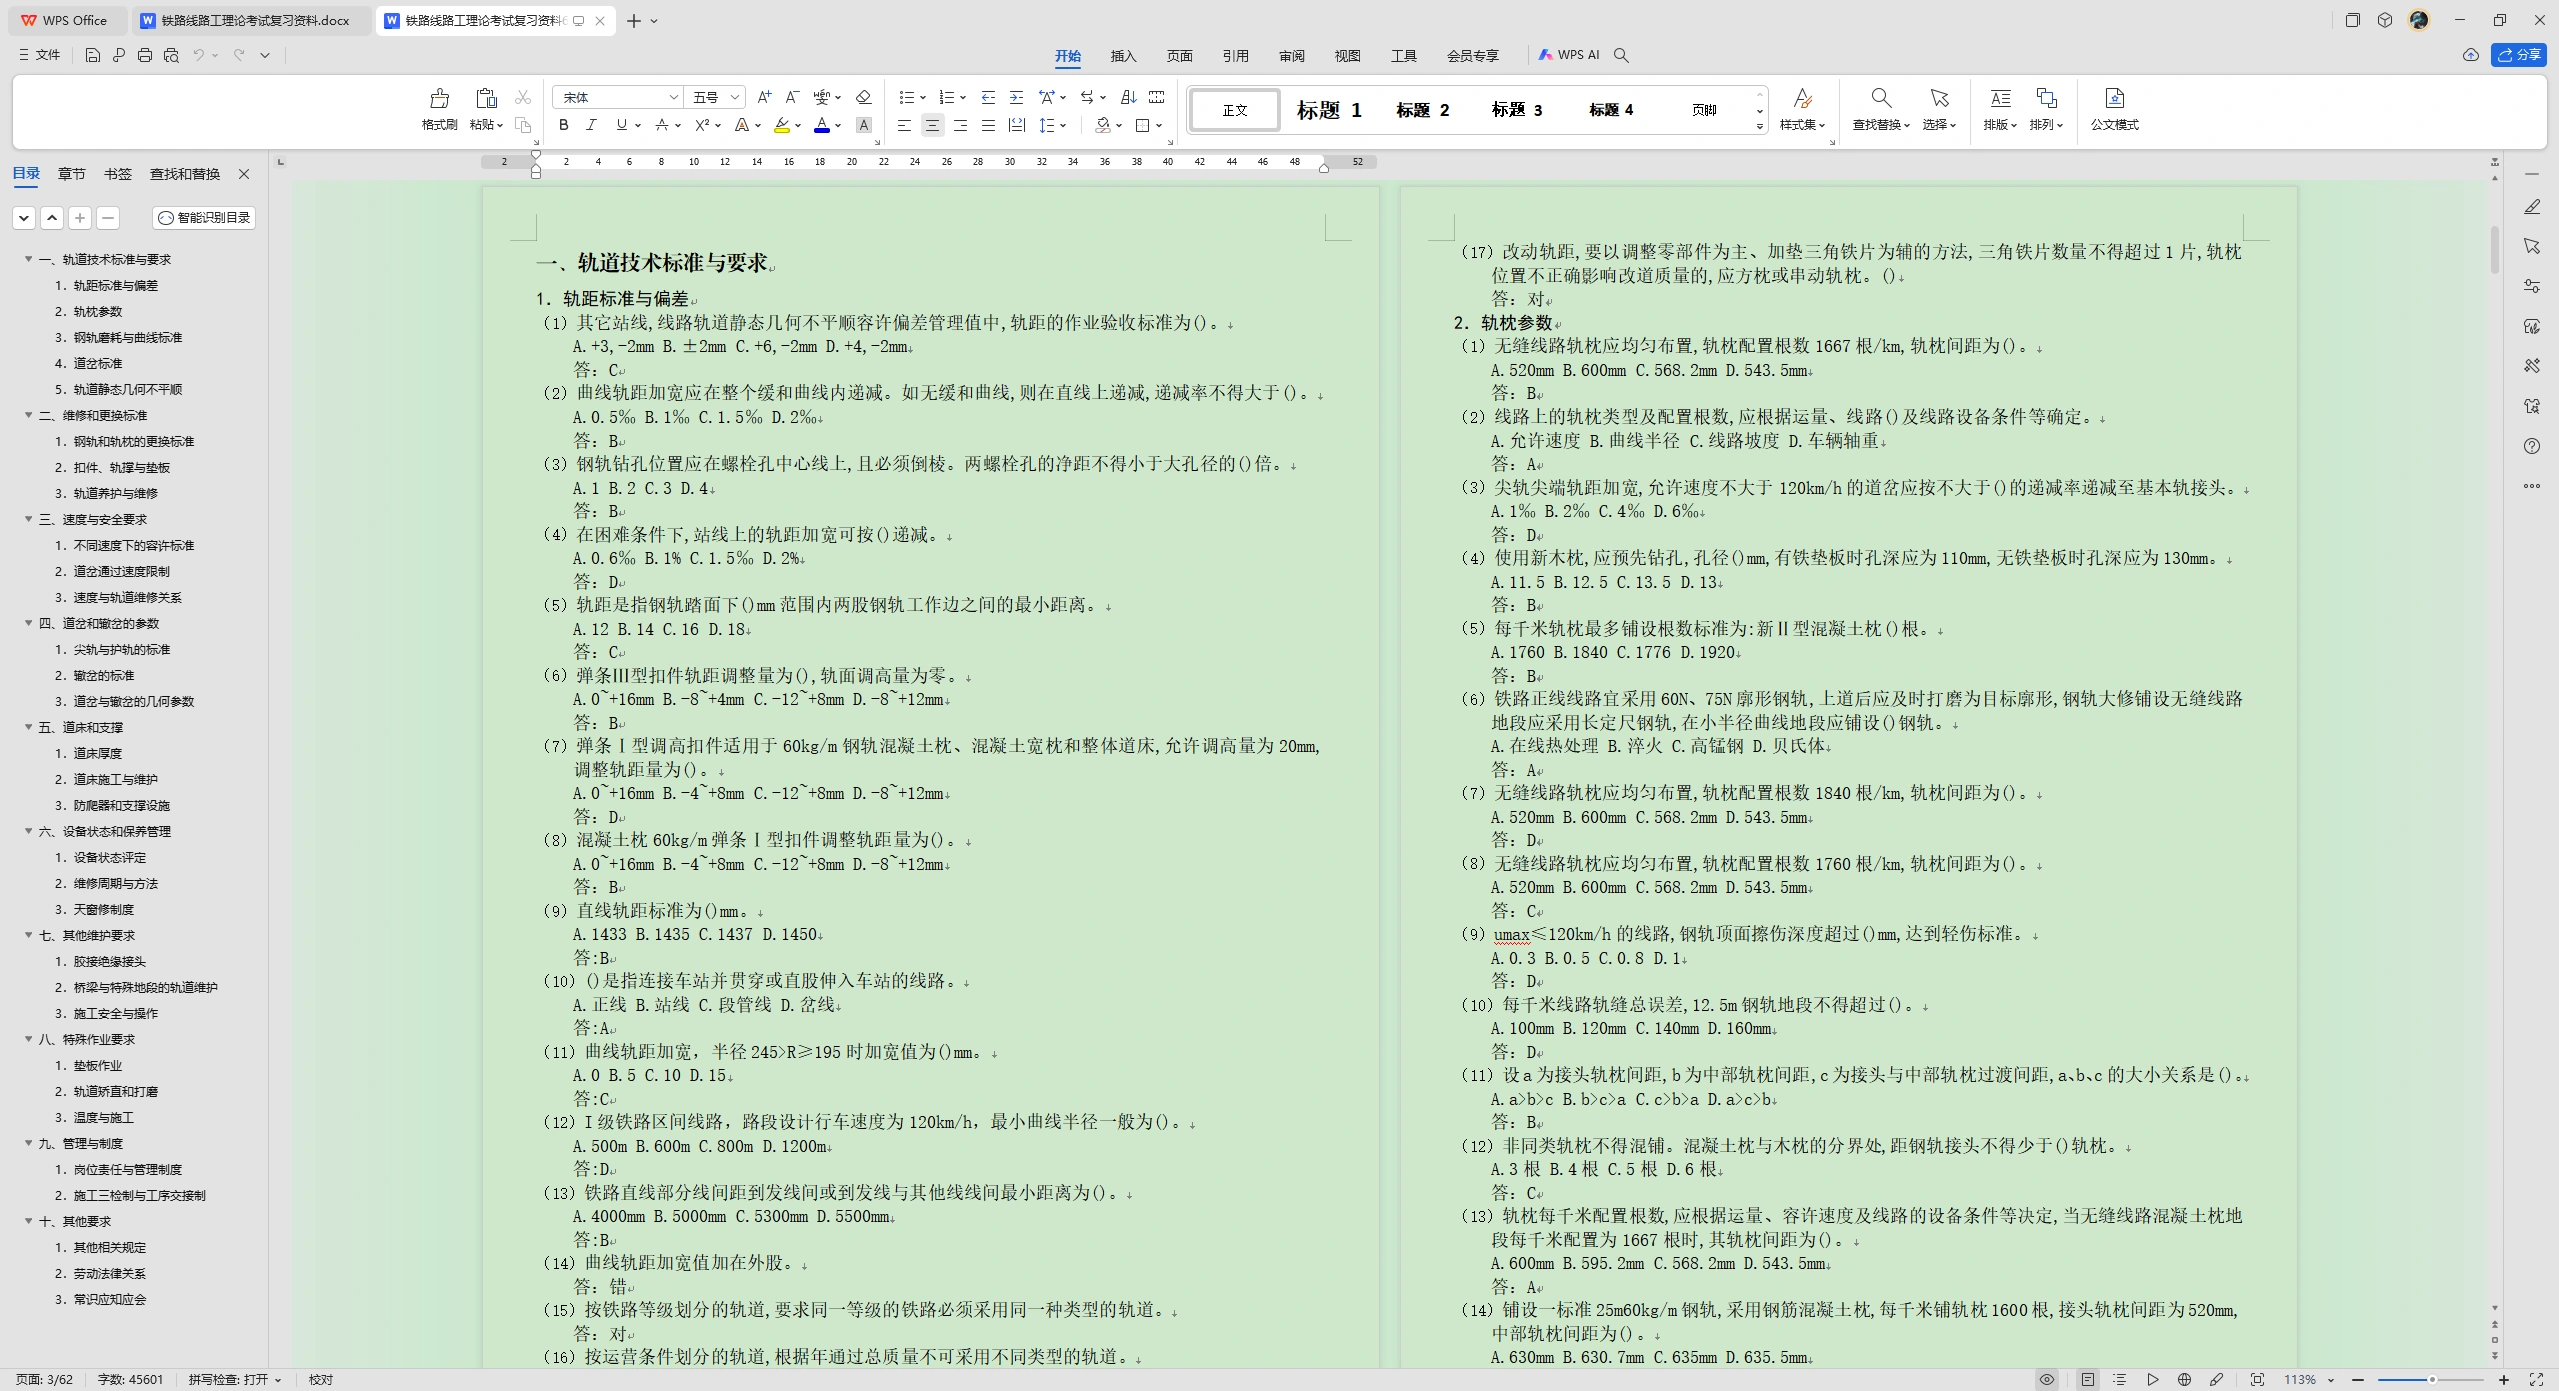Open the font name dropdown (宋体)
The image size is (2559, 1391).
(618, 97)
